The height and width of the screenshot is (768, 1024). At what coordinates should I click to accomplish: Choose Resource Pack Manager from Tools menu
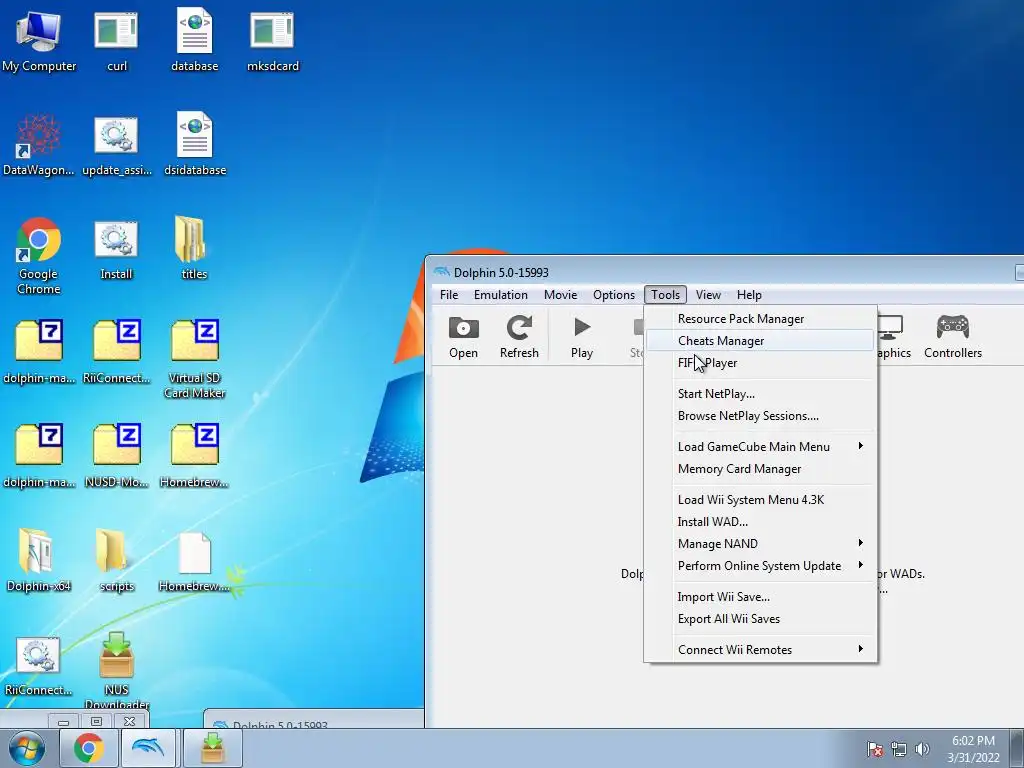760,319
